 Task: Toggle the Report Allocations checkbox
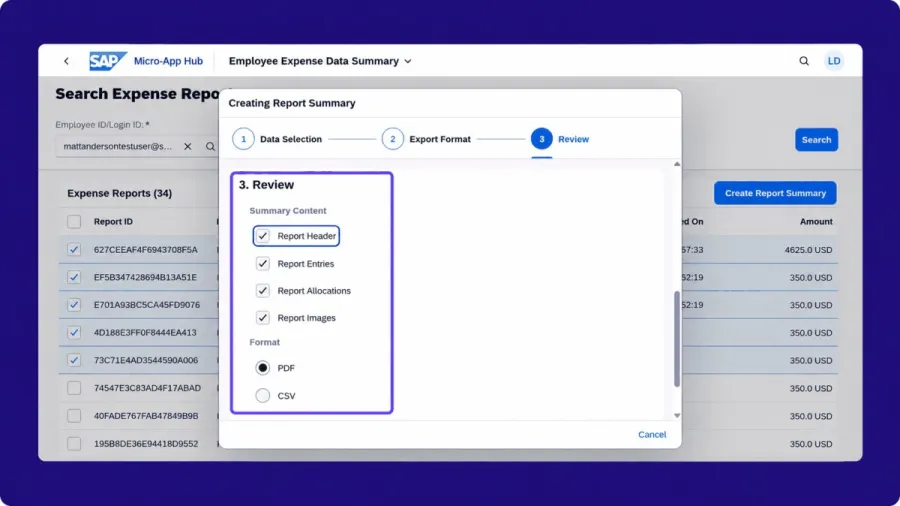(x=262, y=290)
